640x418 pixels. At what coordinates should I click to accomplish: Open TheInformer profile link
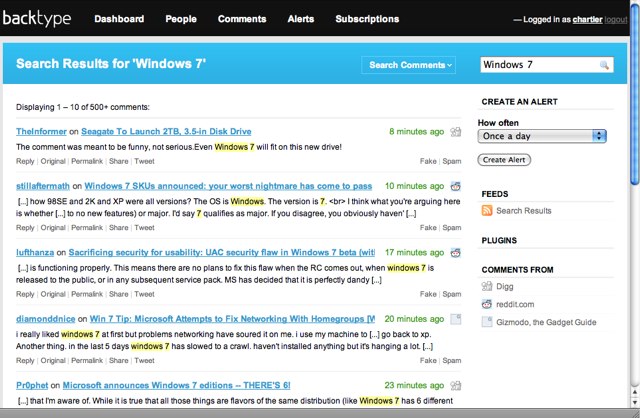coord(41,131)
